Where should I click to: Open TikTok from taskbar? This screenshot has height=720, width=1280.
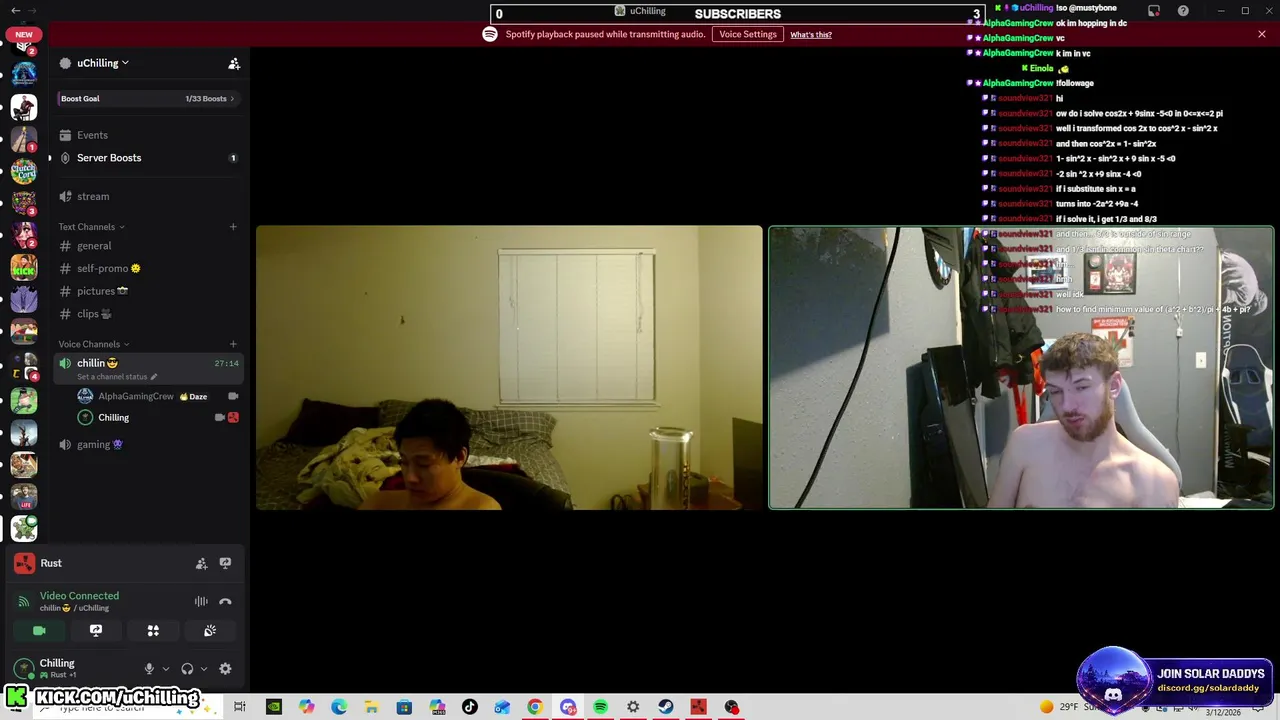469,707
